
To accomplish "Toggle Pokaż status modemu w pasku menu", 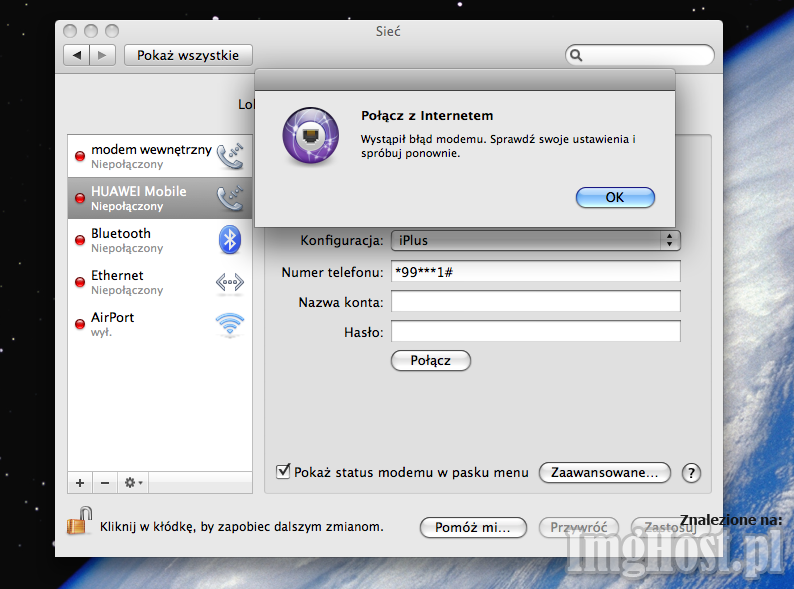I will 283,472.
